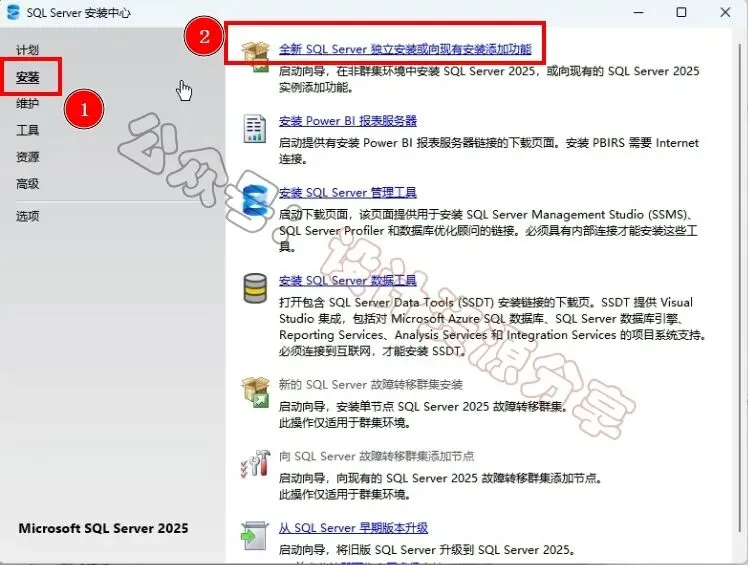Click description starting 启动提供有安装 Power BI
This screenshot has height=565, width=748.
point(488,151)
